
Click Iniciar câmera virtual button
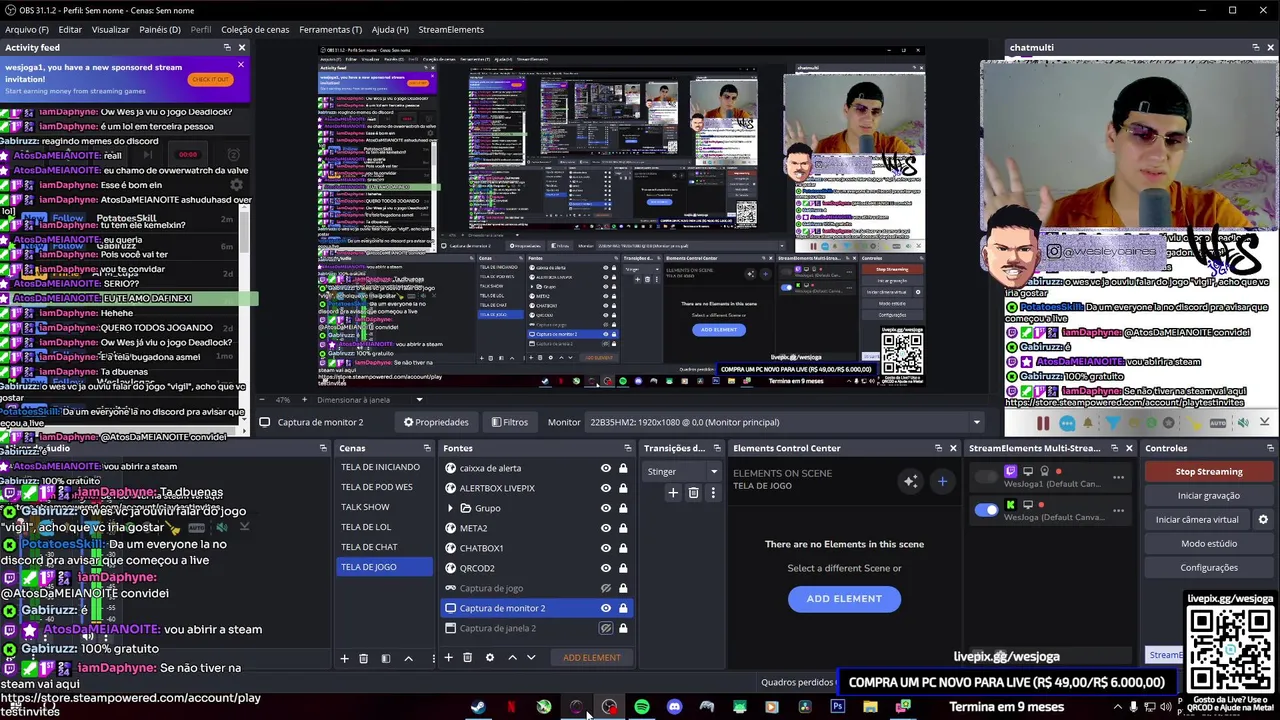pos(1197,519)
